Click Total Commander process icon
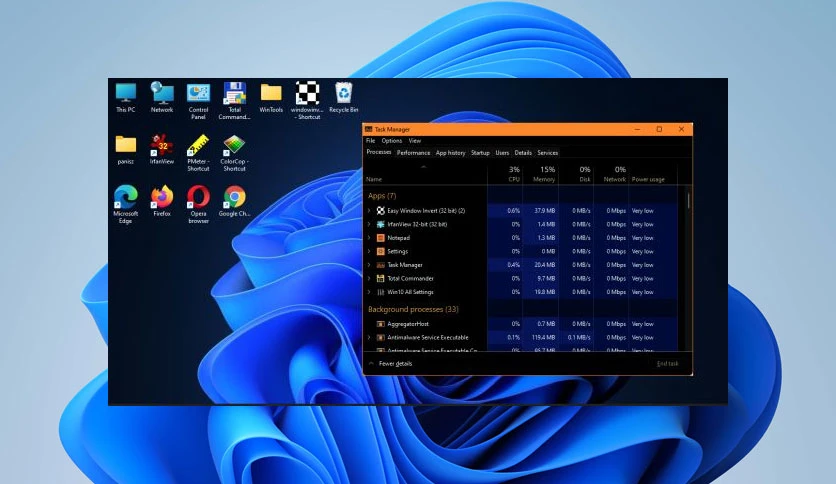 point(381,278)
